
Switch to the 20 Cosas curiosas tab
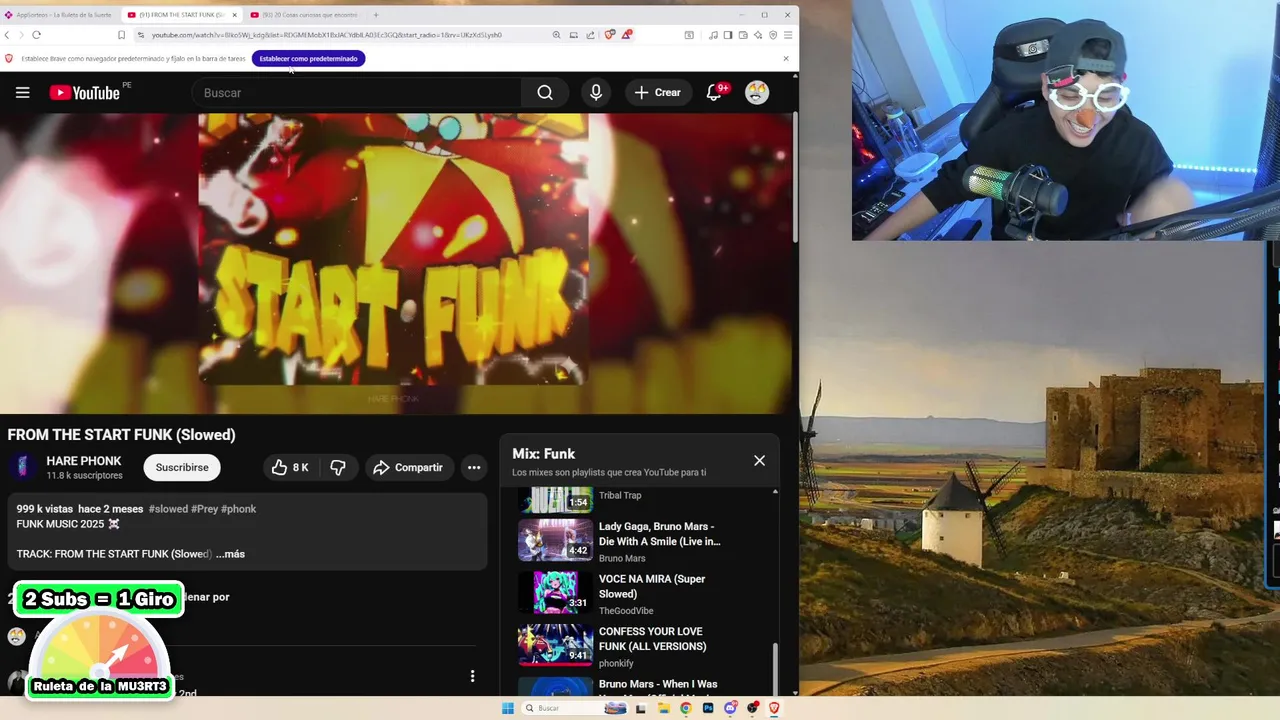(305, 15)
